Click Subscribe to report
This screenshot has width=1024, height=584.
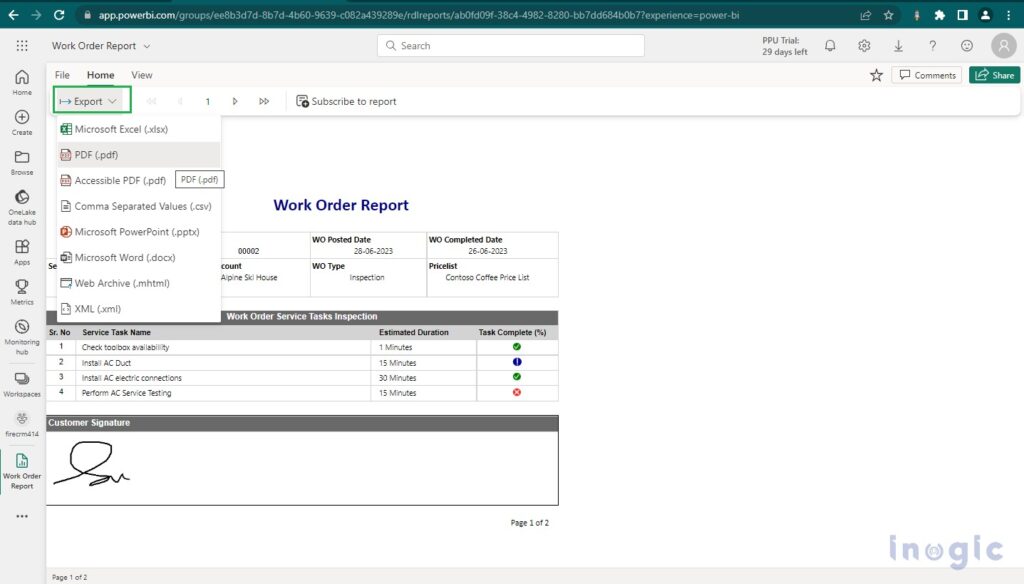(x=346, y=101)
